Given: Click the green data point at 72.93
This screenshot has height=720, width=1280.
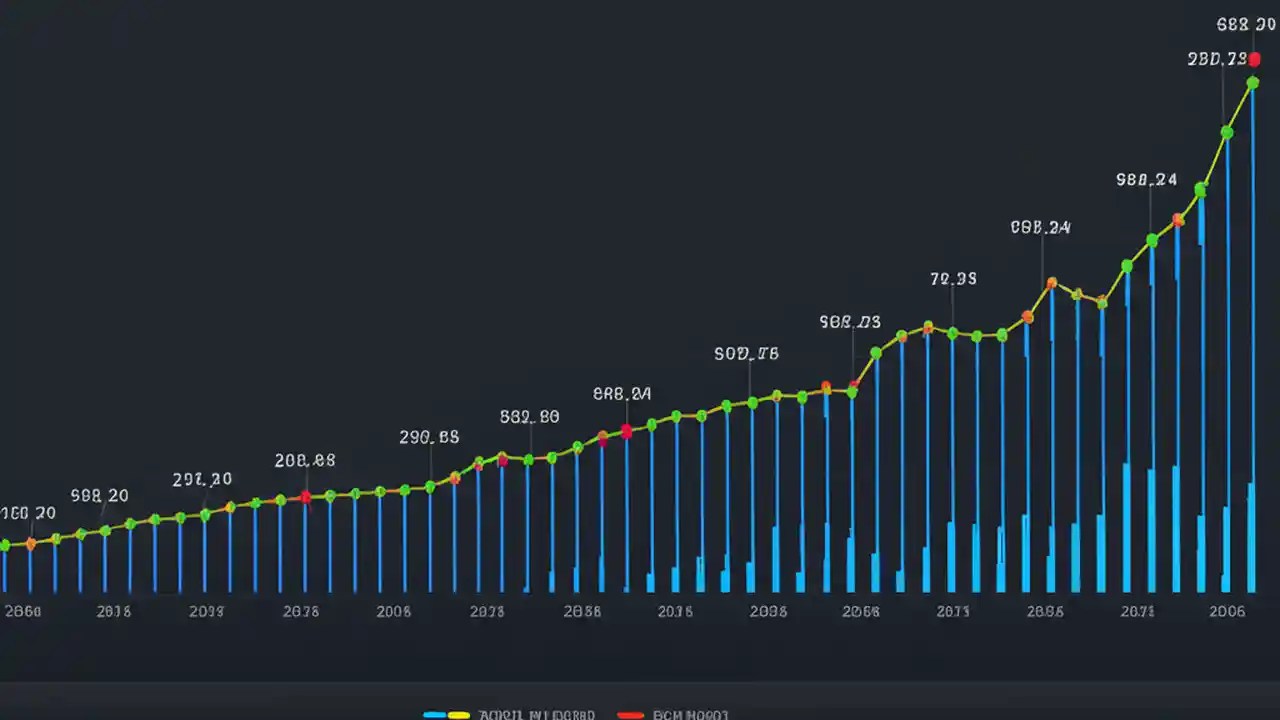Looking at the screenshot, I should tap(952, 333).
